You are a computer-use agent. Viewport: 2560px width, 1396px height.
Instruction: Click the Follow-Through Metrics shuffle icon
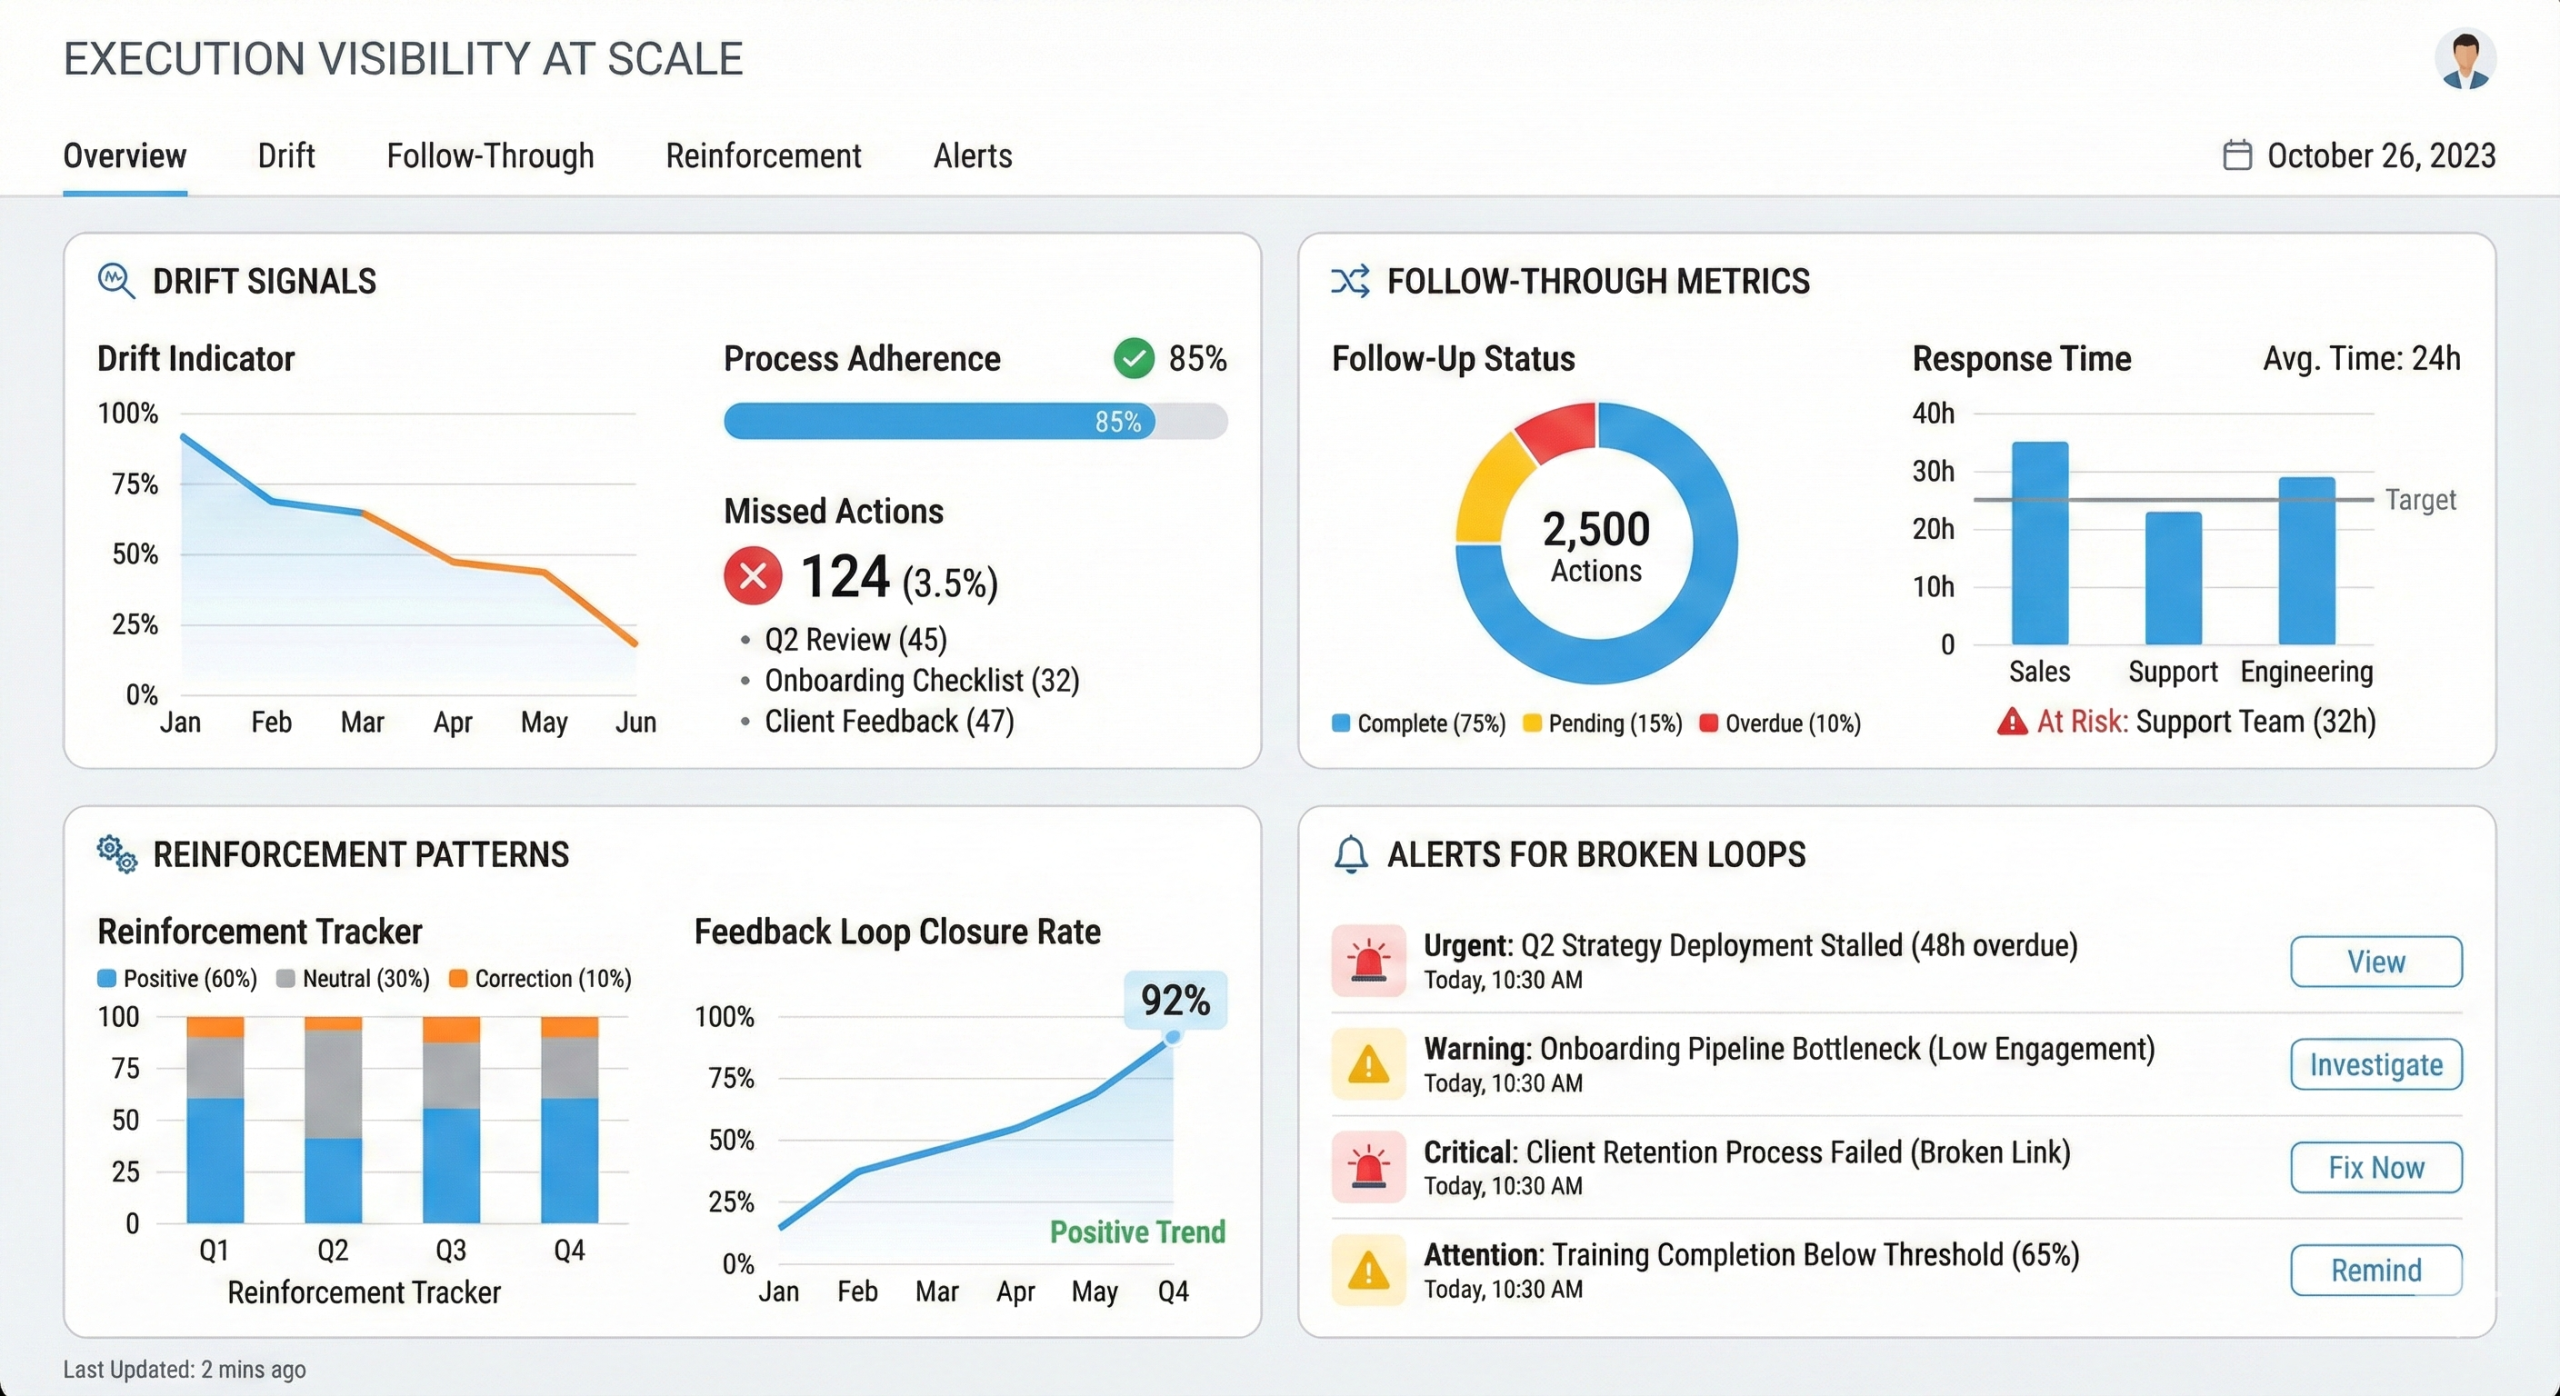pyautogui.click(x=1351, y=281)
